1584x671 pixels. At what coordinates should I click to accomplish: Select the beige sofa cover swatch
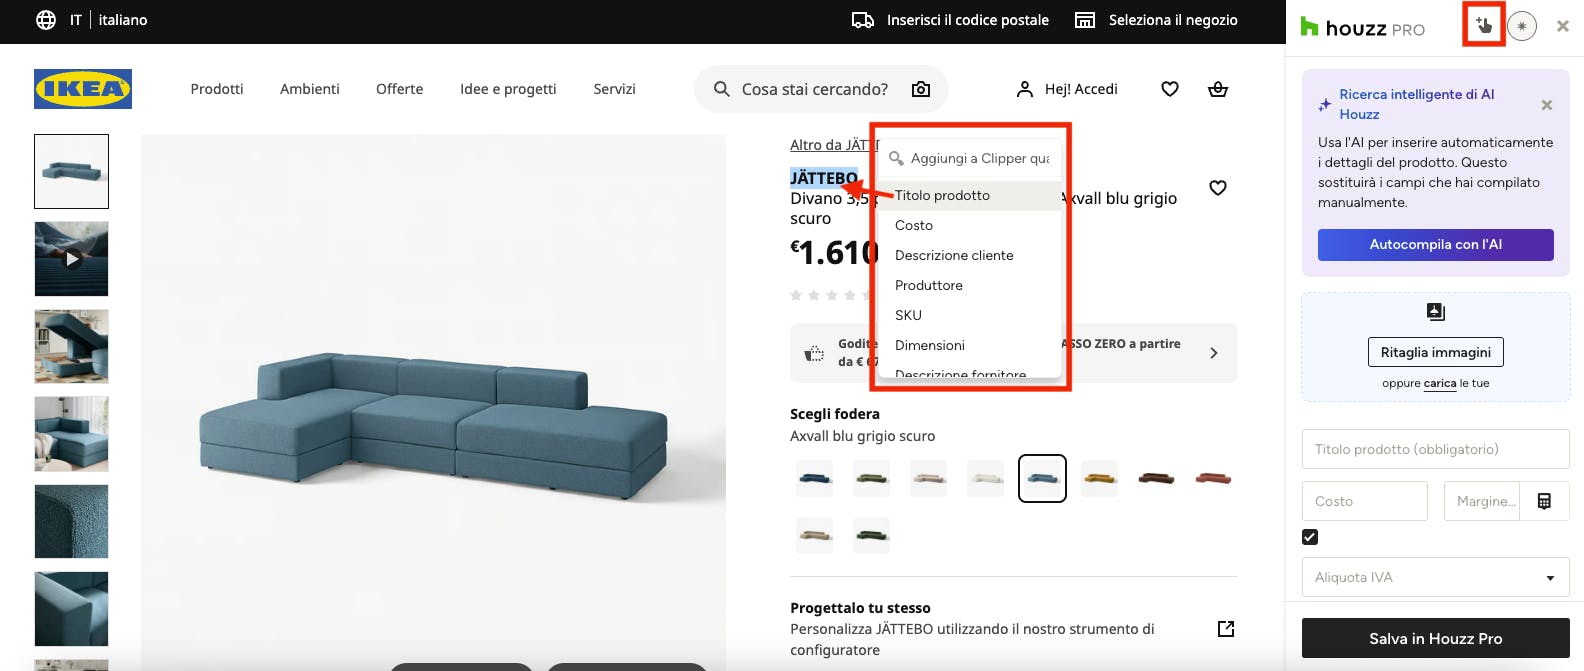(815, 535)
